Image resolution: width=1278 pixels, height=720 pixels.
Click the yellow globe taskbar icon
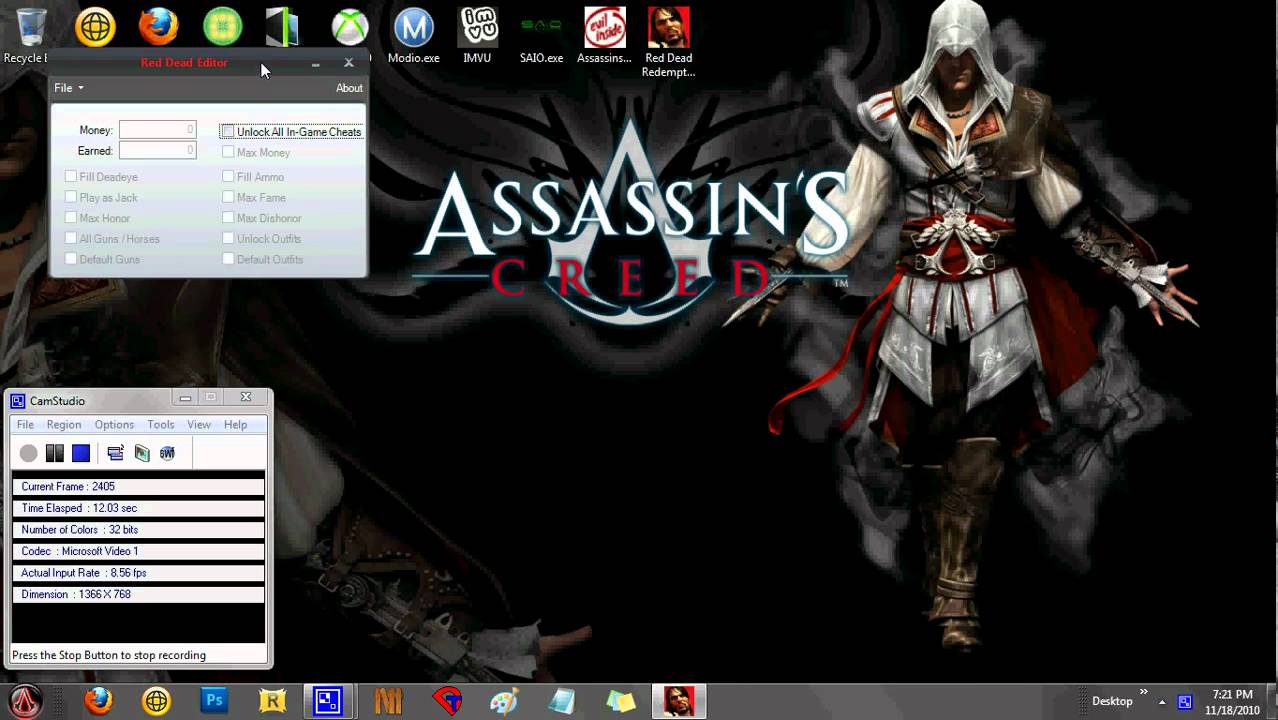tap(156, 701)
